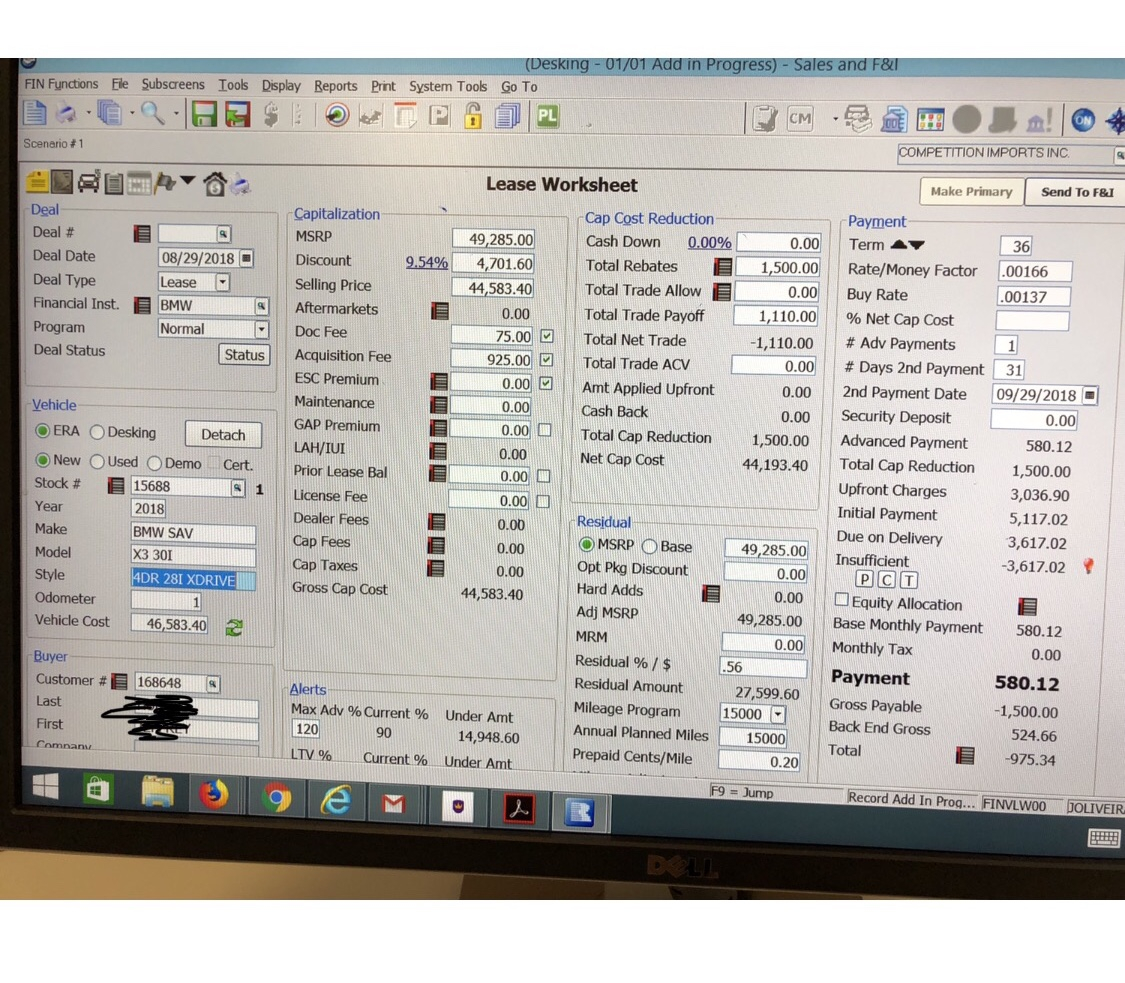Select the Desking radio button
Screen dimensions: 1125x983
click(x=97, y=432)
